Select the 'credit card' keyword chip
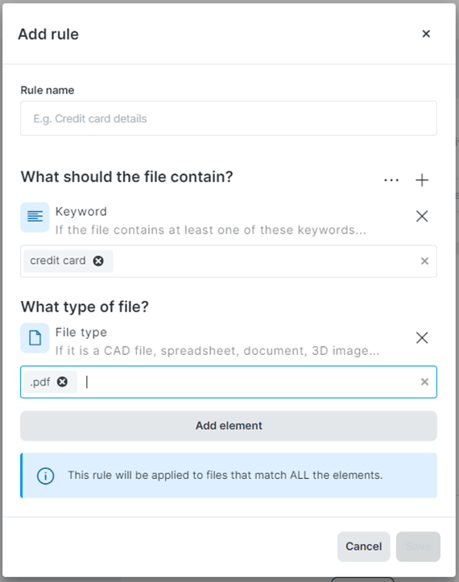Screen dimensions: 459x582 [x=58, y=261]
